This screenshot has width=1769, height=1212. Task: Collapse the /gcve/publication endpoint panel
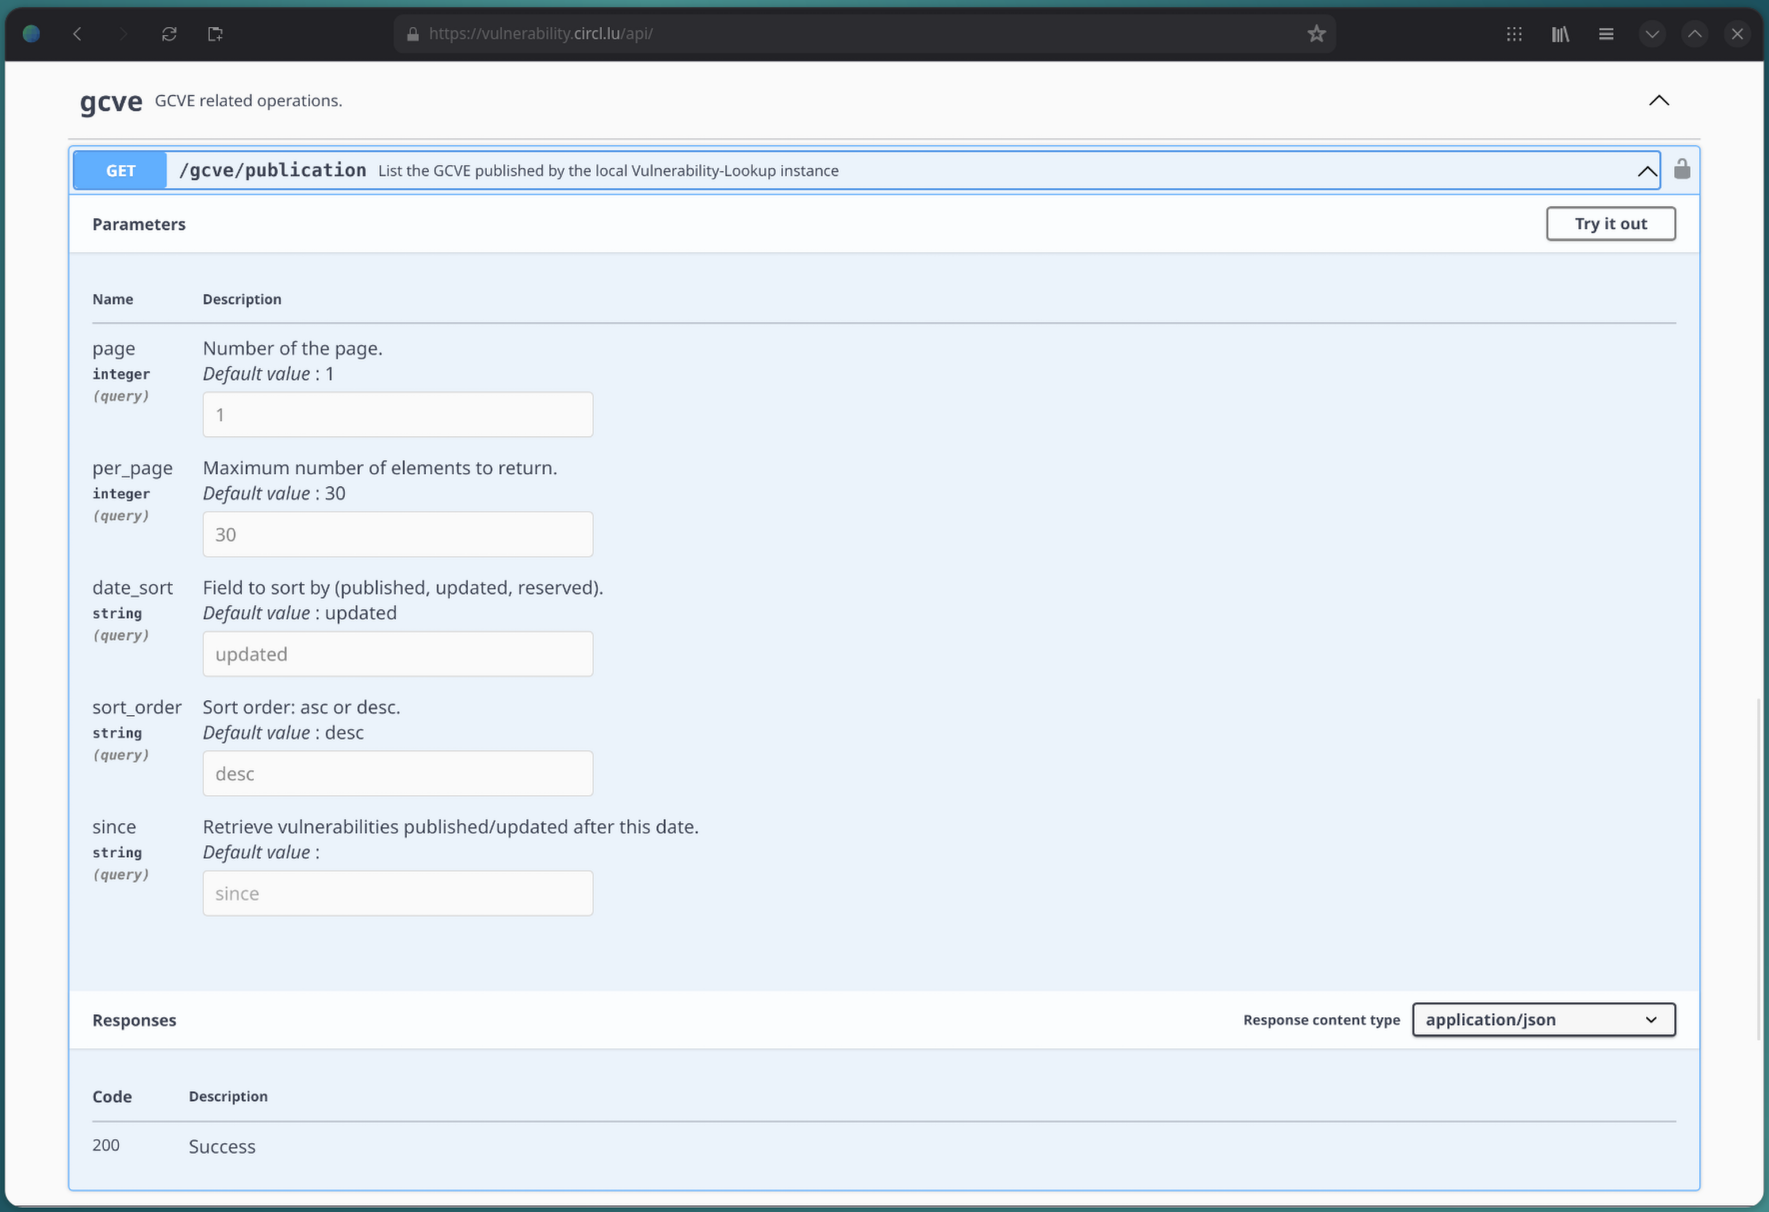pyautogui.click(x=1647, y=170)
